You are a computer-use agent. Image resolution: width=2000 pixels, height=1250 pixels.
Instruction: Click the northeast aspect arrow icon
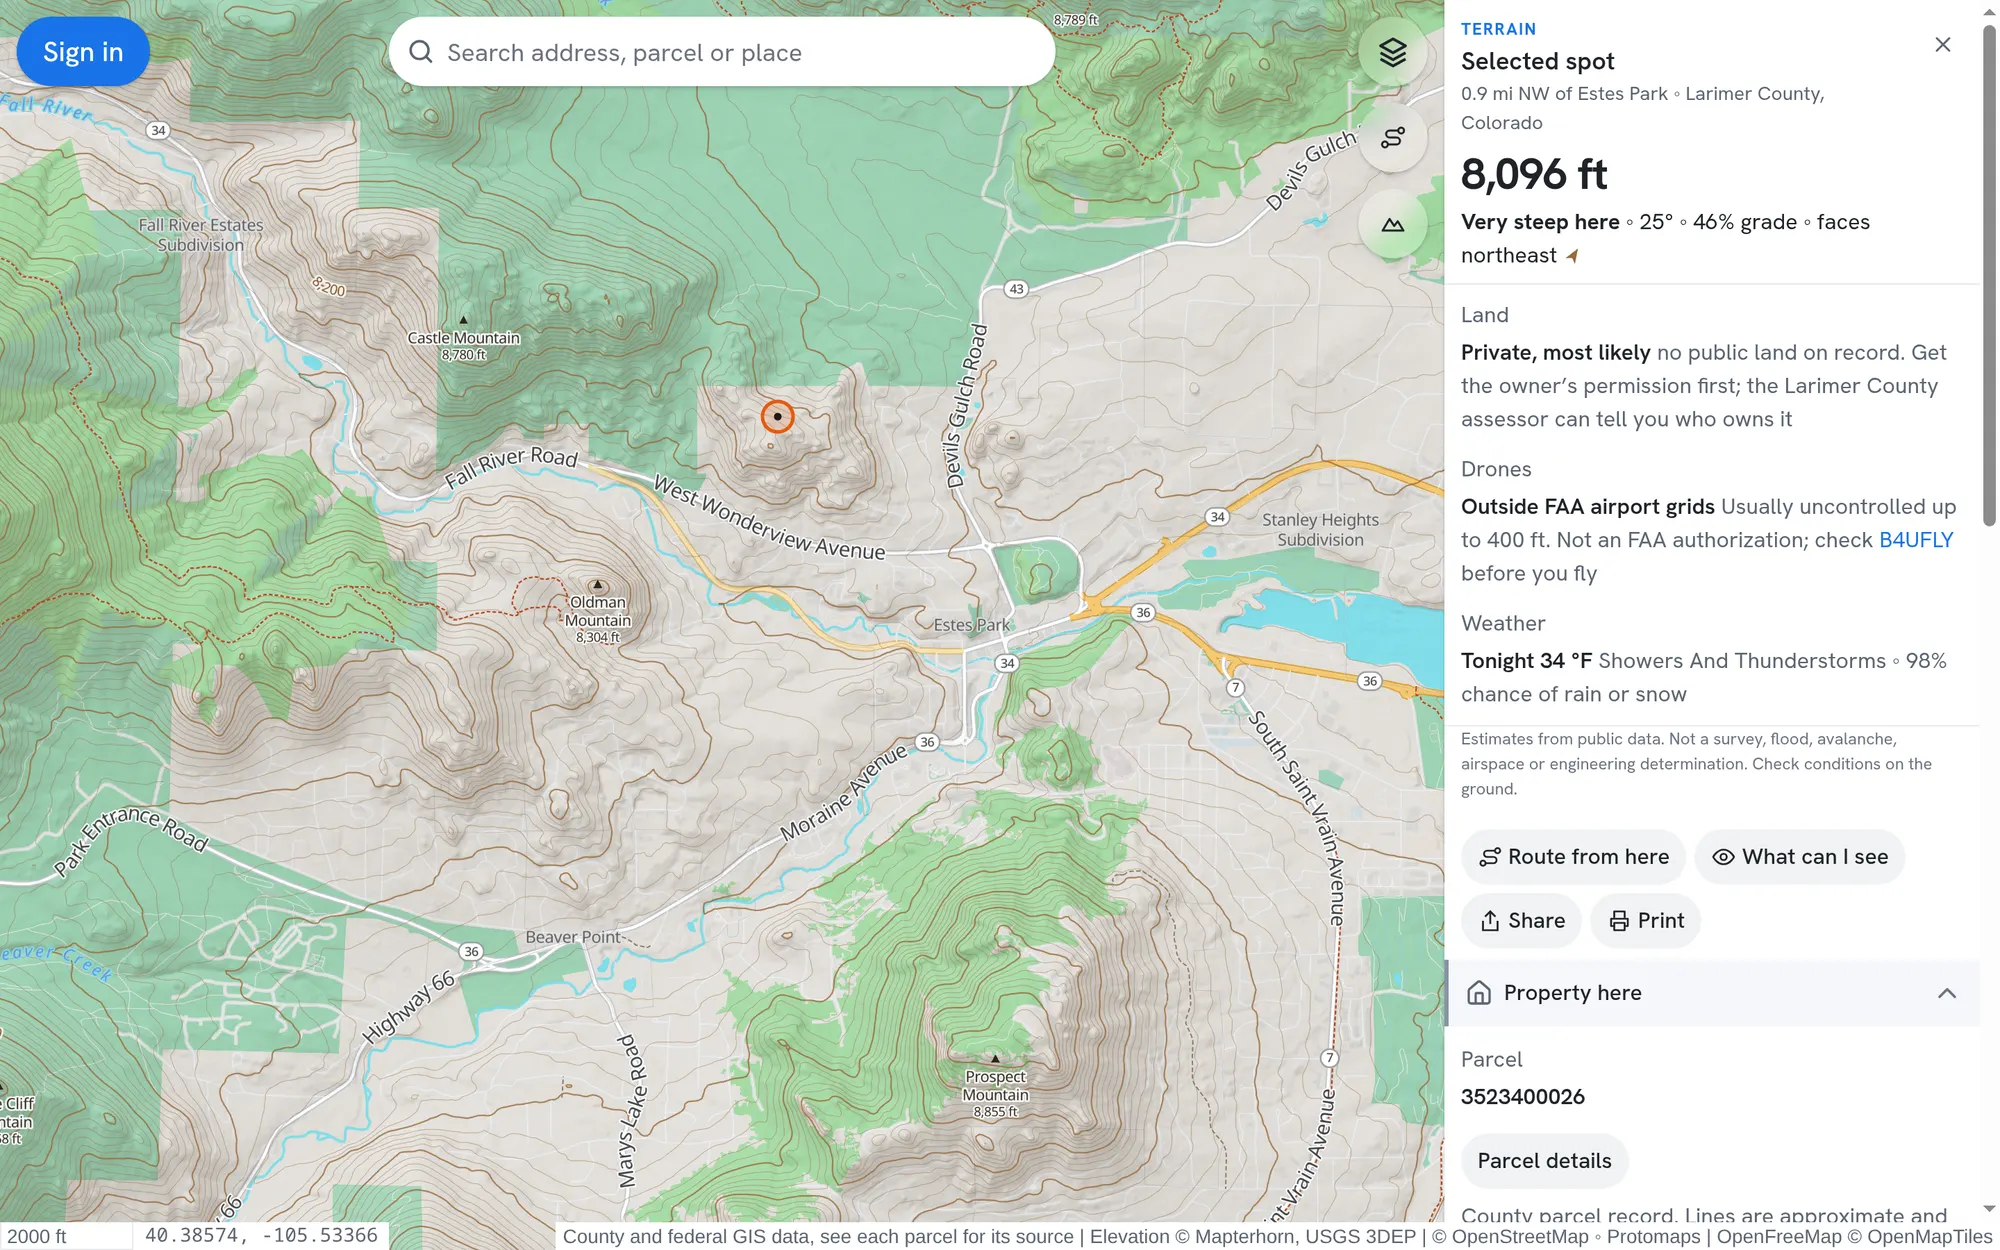pos(1572,256)
